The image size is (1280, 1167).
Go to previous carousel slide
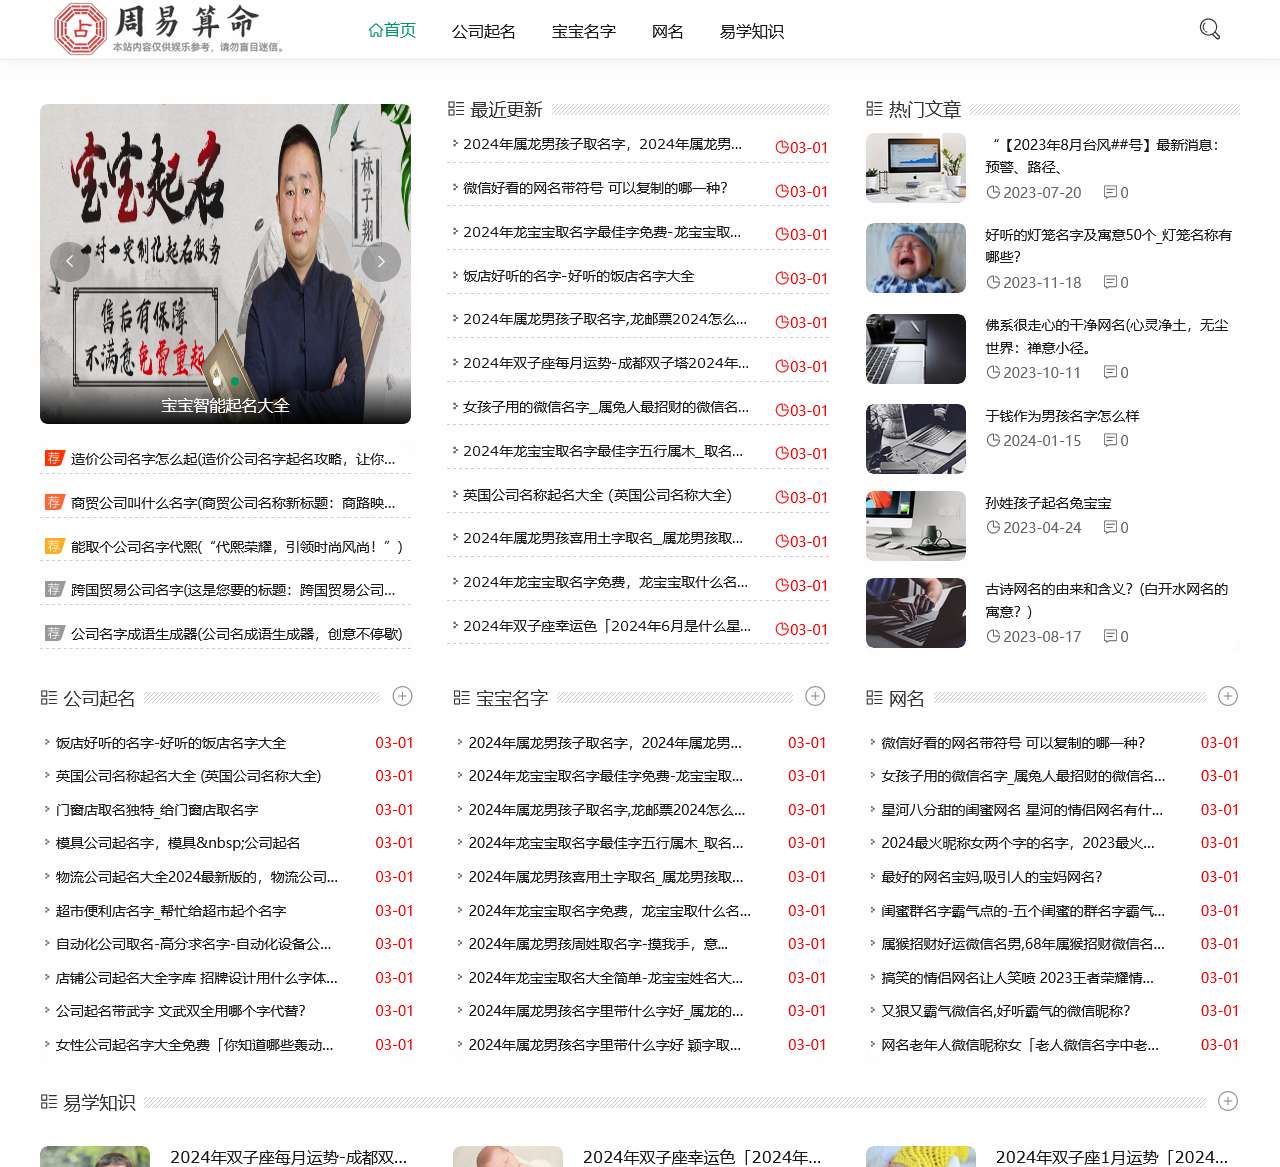click(x=70, y=262)
